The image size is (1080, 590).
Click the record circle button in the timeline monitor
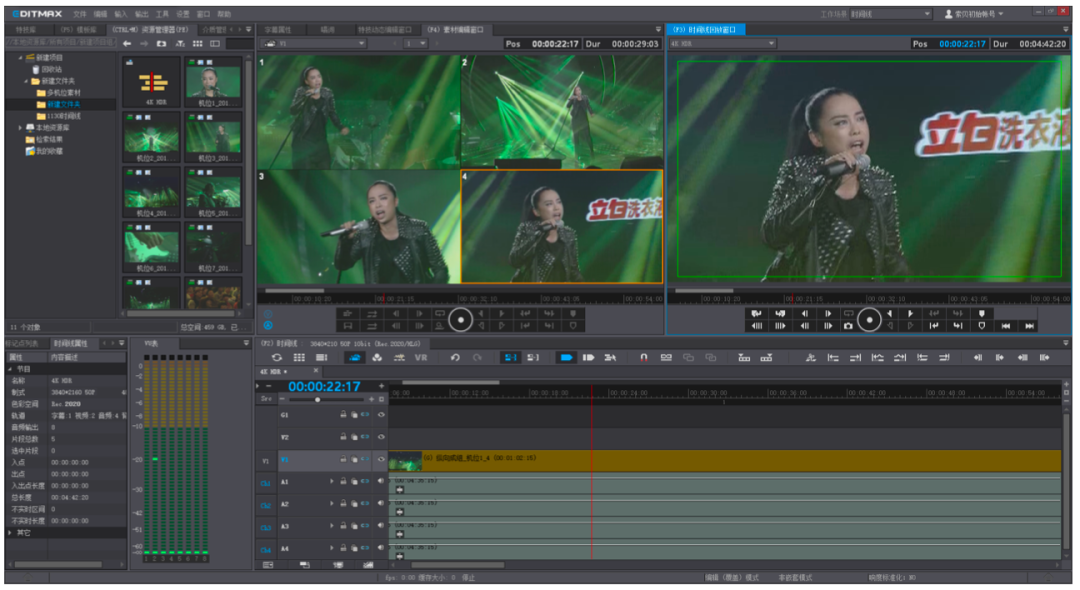pos(869,319)
